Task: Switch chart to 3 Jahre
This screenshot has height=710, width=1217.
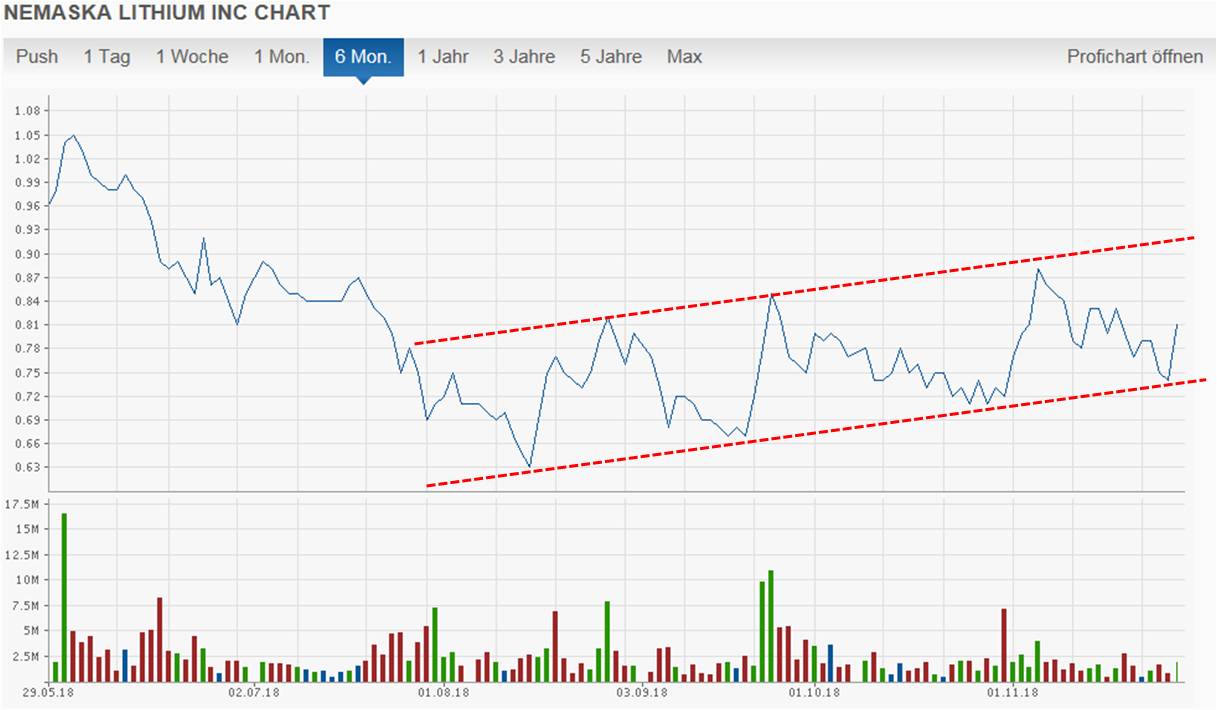Action: pos(524,57)
